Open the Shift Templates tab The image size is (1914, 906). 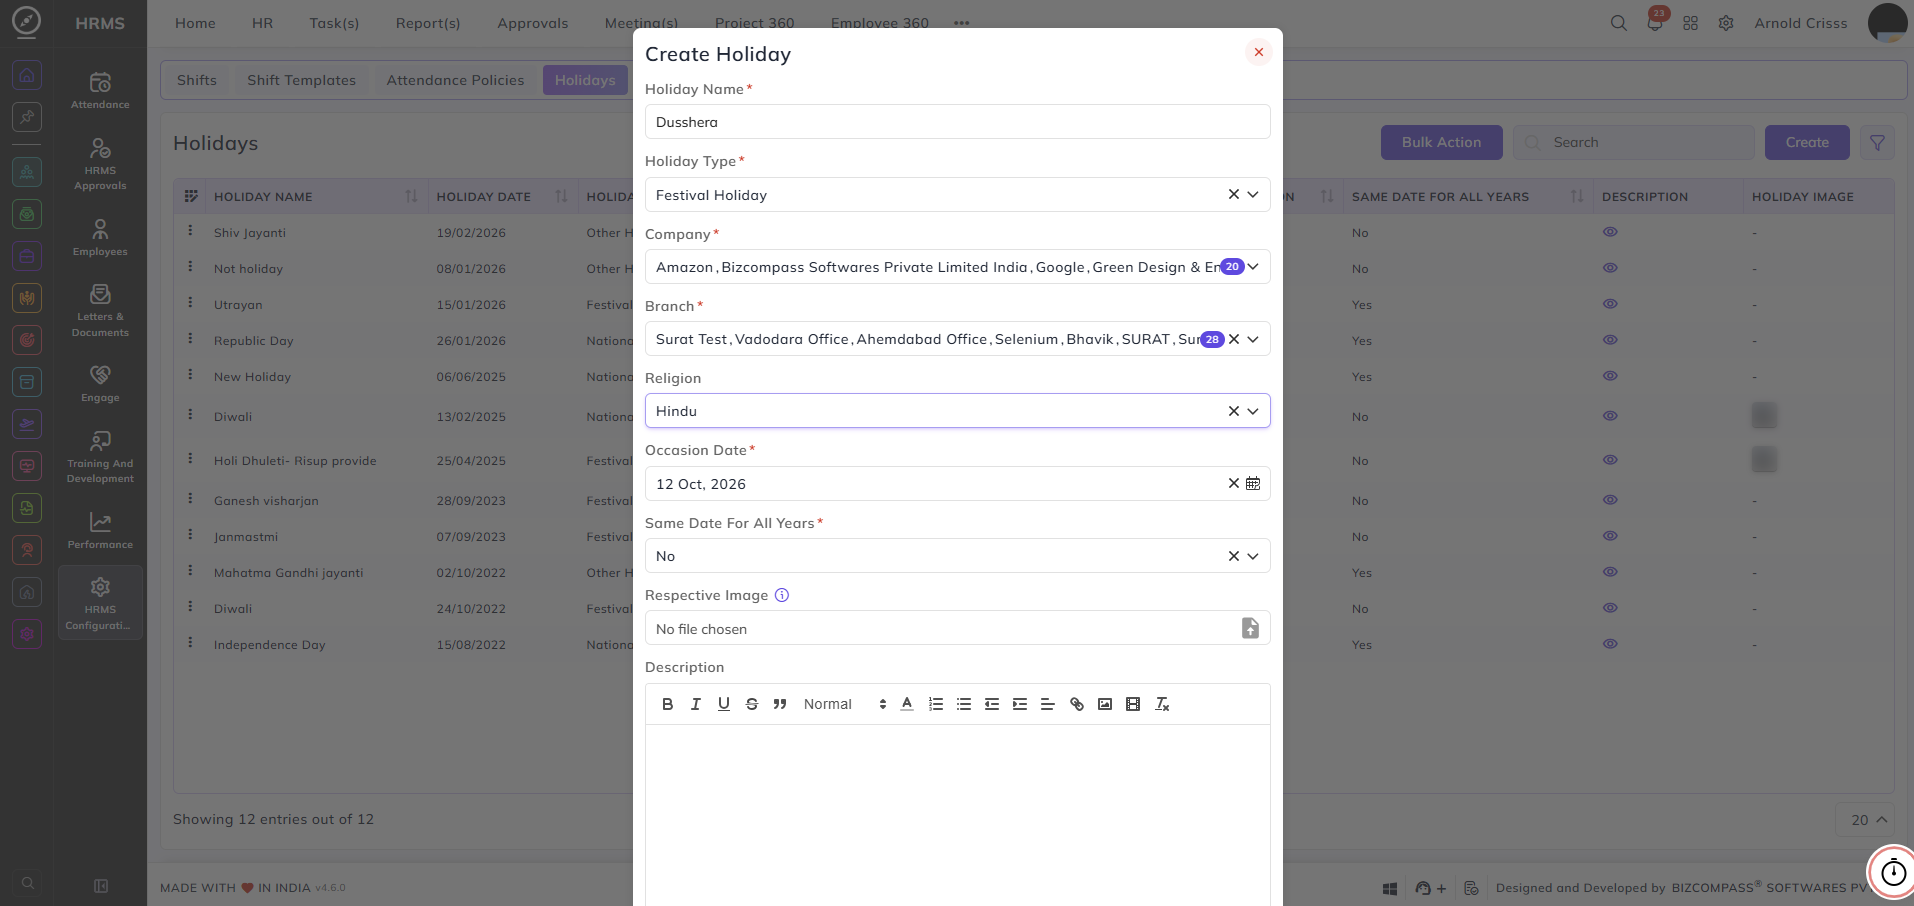point(301,80)
